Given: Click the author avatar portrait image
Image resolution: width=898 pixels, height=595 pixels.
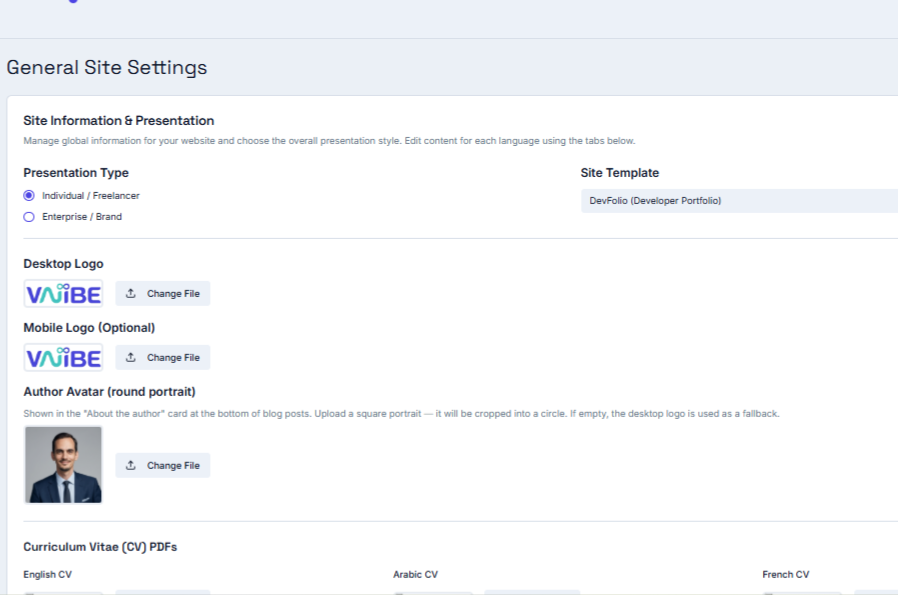Looking at the screenshot, I should click(x=64, y=465).
